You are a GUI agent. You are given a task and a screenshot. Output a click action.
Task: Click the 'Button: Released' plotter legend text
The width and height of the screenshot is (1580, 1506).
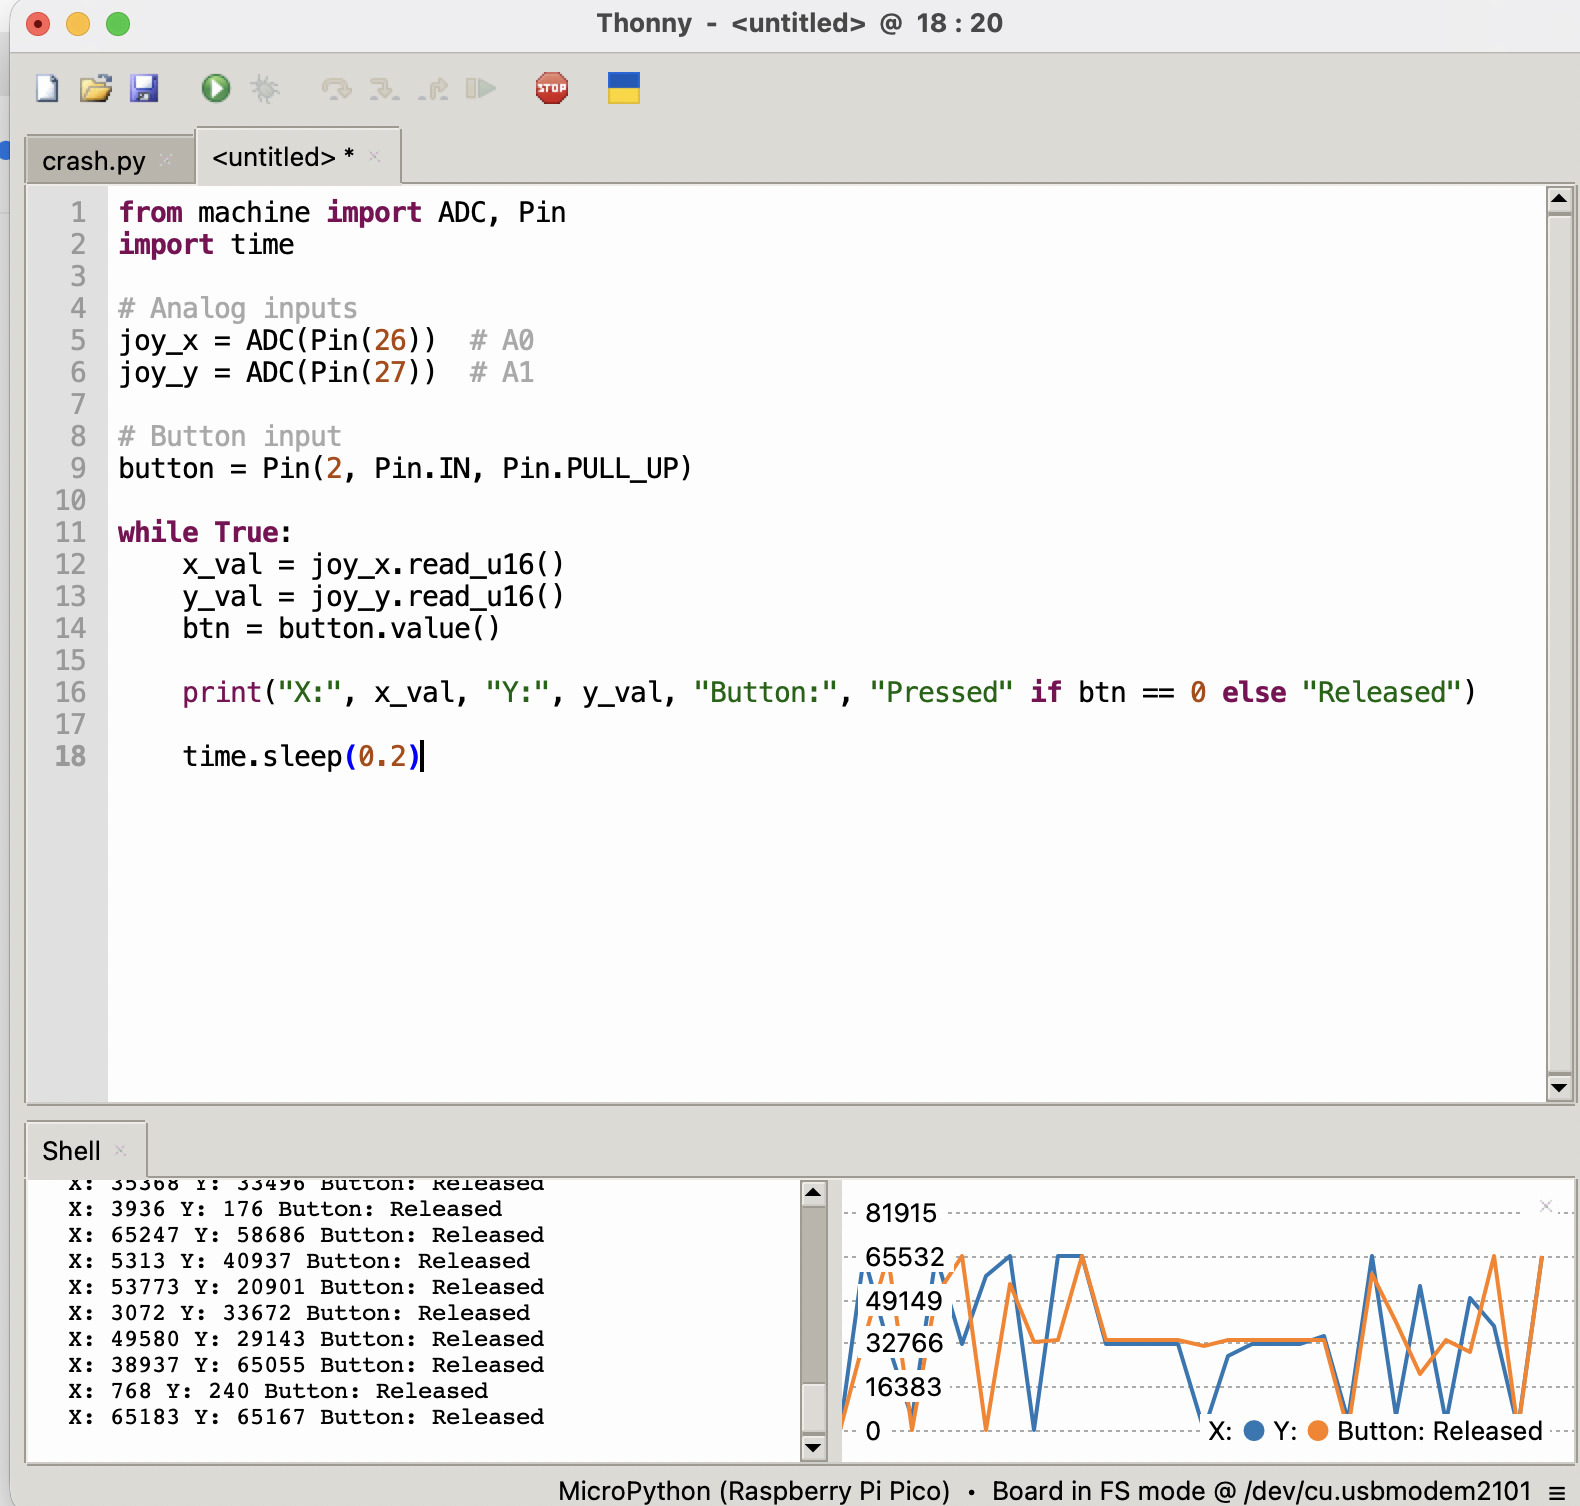click(1440, 1431)
